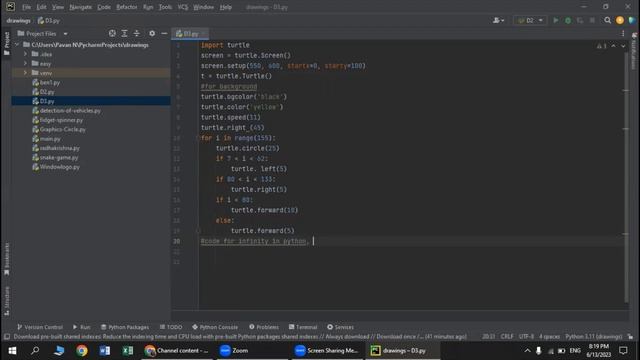Open the Run tool window

[81, 327]
